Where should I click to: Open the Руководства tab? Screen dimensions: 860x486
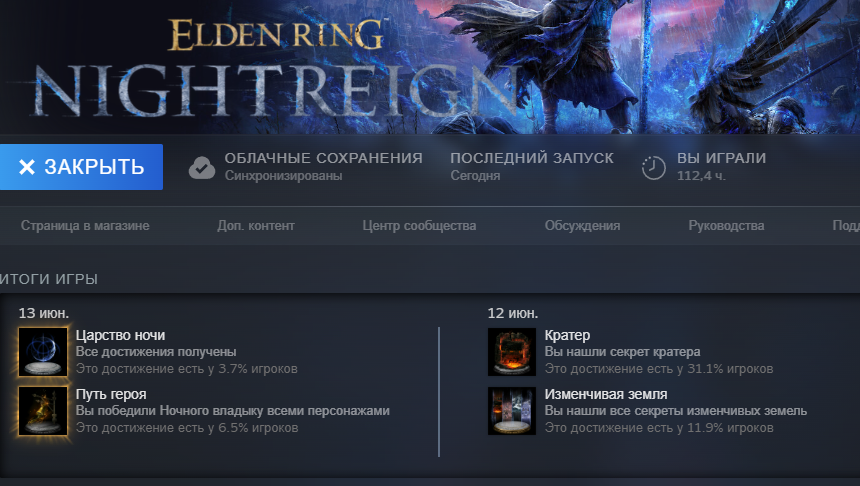(x=726, y=225)
